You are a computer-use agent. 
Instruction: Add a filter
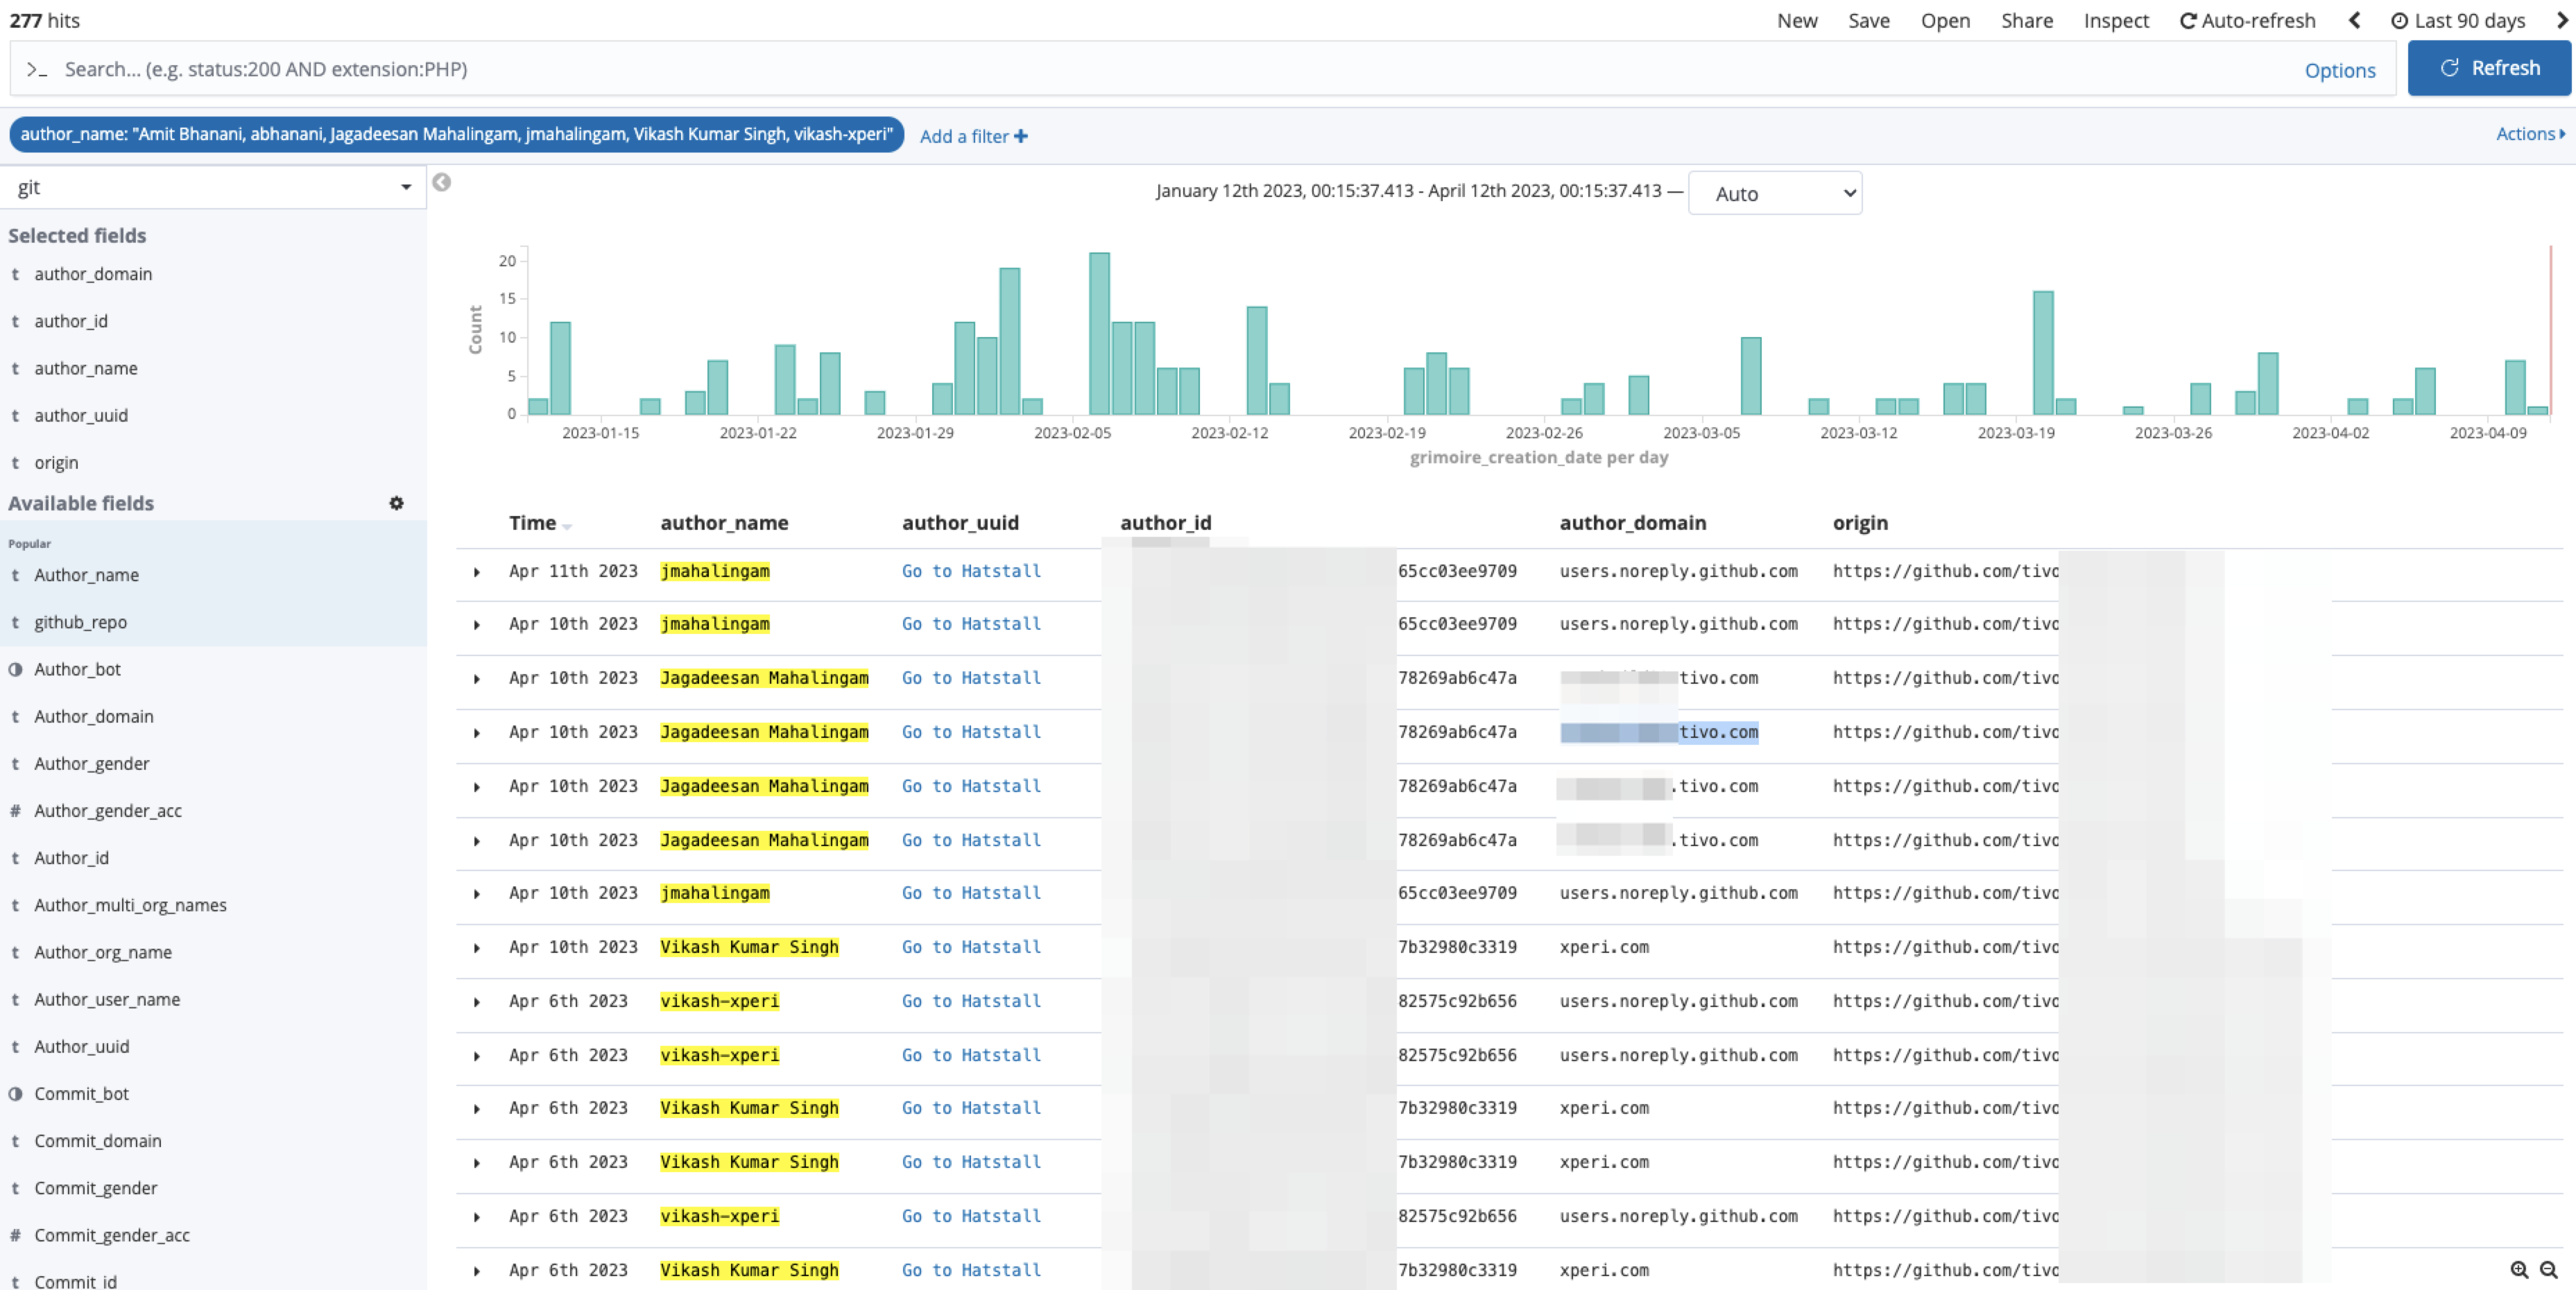(973, 136)
